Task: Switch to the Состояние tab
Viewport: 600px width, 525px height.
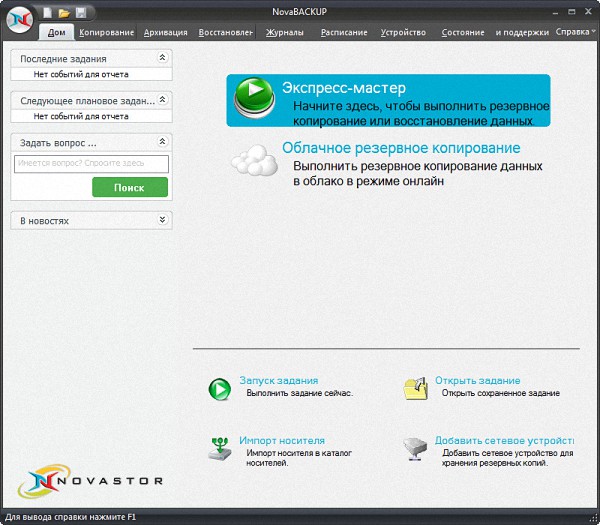Action: tap(463, 33)
